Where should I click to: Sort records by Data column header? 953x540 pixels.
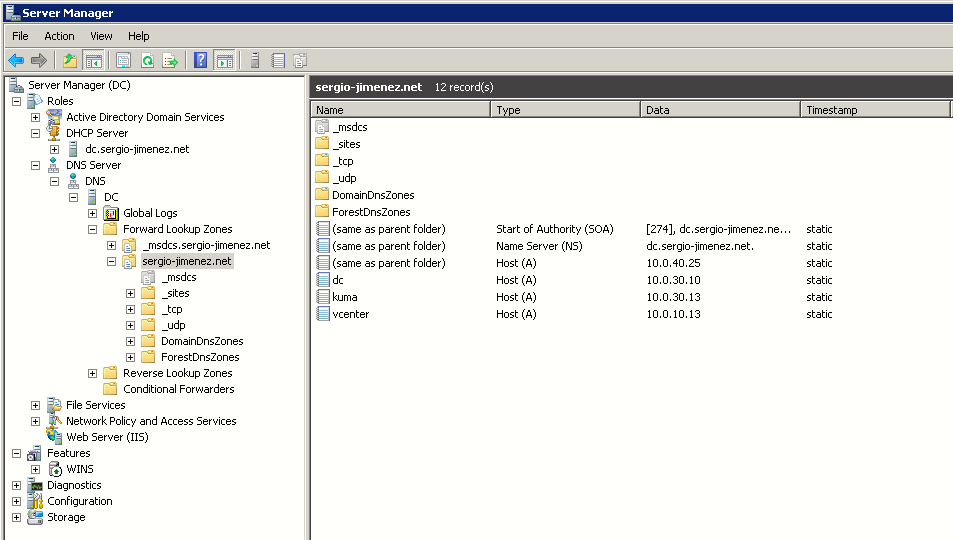click(720, 110)
